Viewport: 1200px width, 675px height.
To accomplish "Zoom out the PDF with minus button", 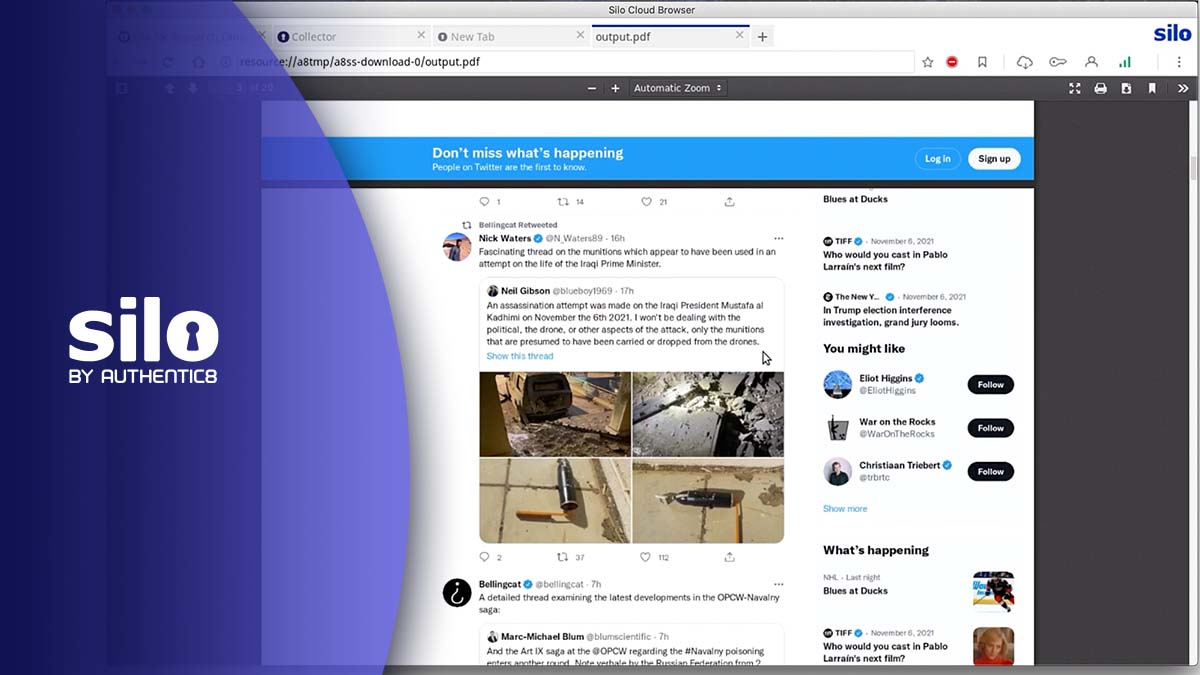I will point(591,88).
